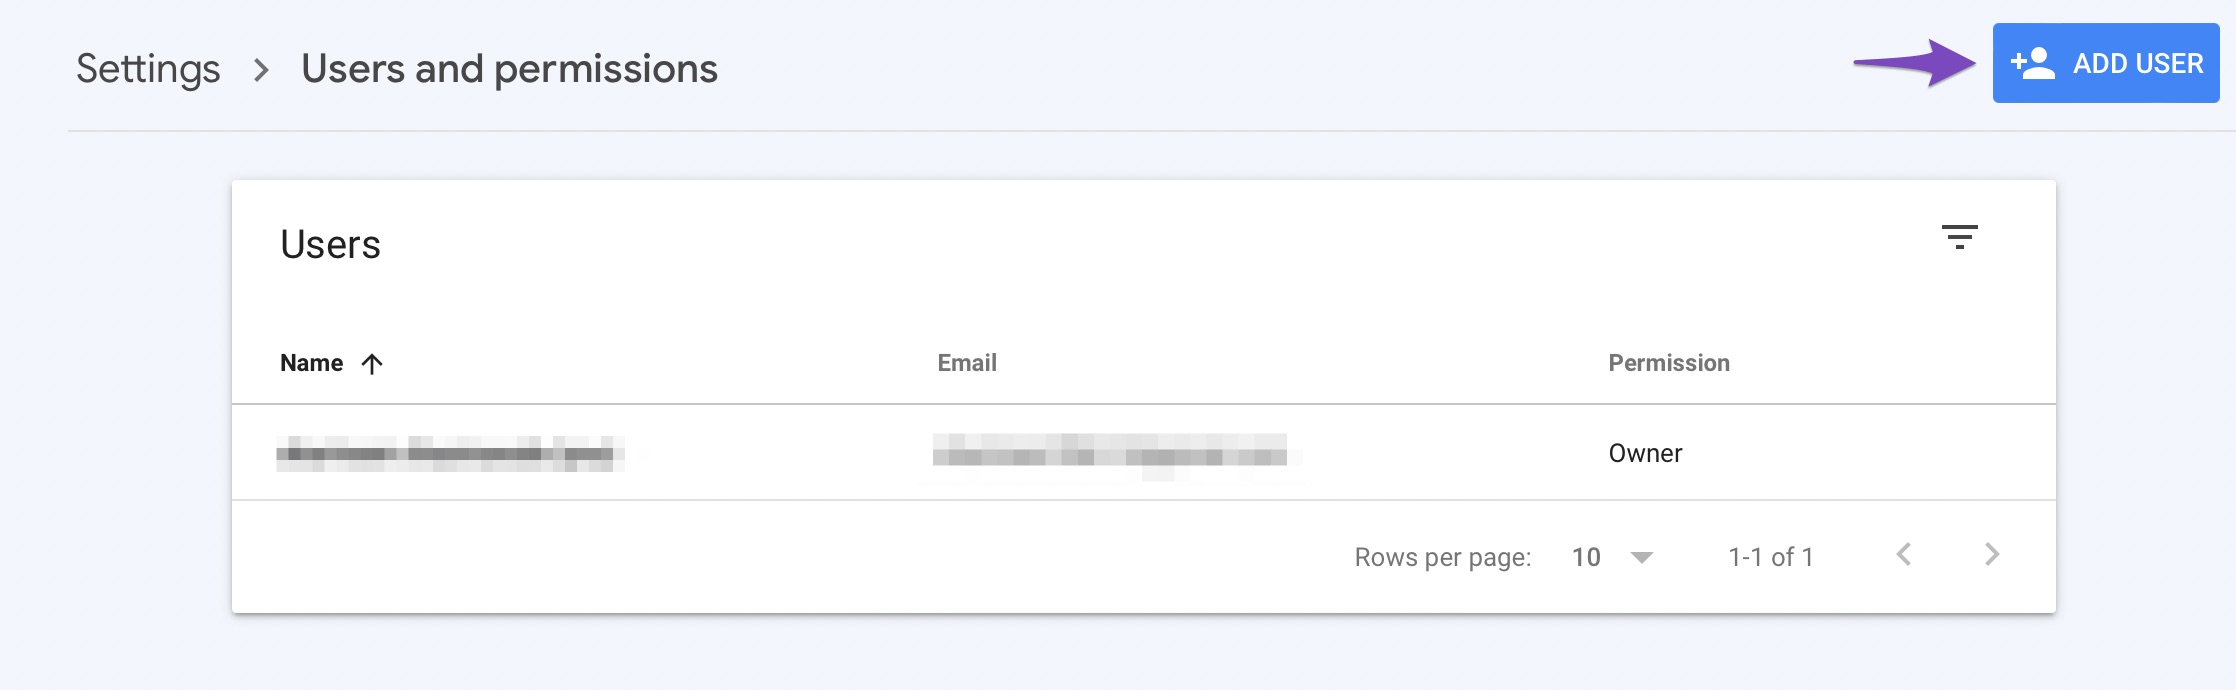This screenshot has height=690, width=2236.
Task: Select the blurred email cell
Action: point(1110,453)
